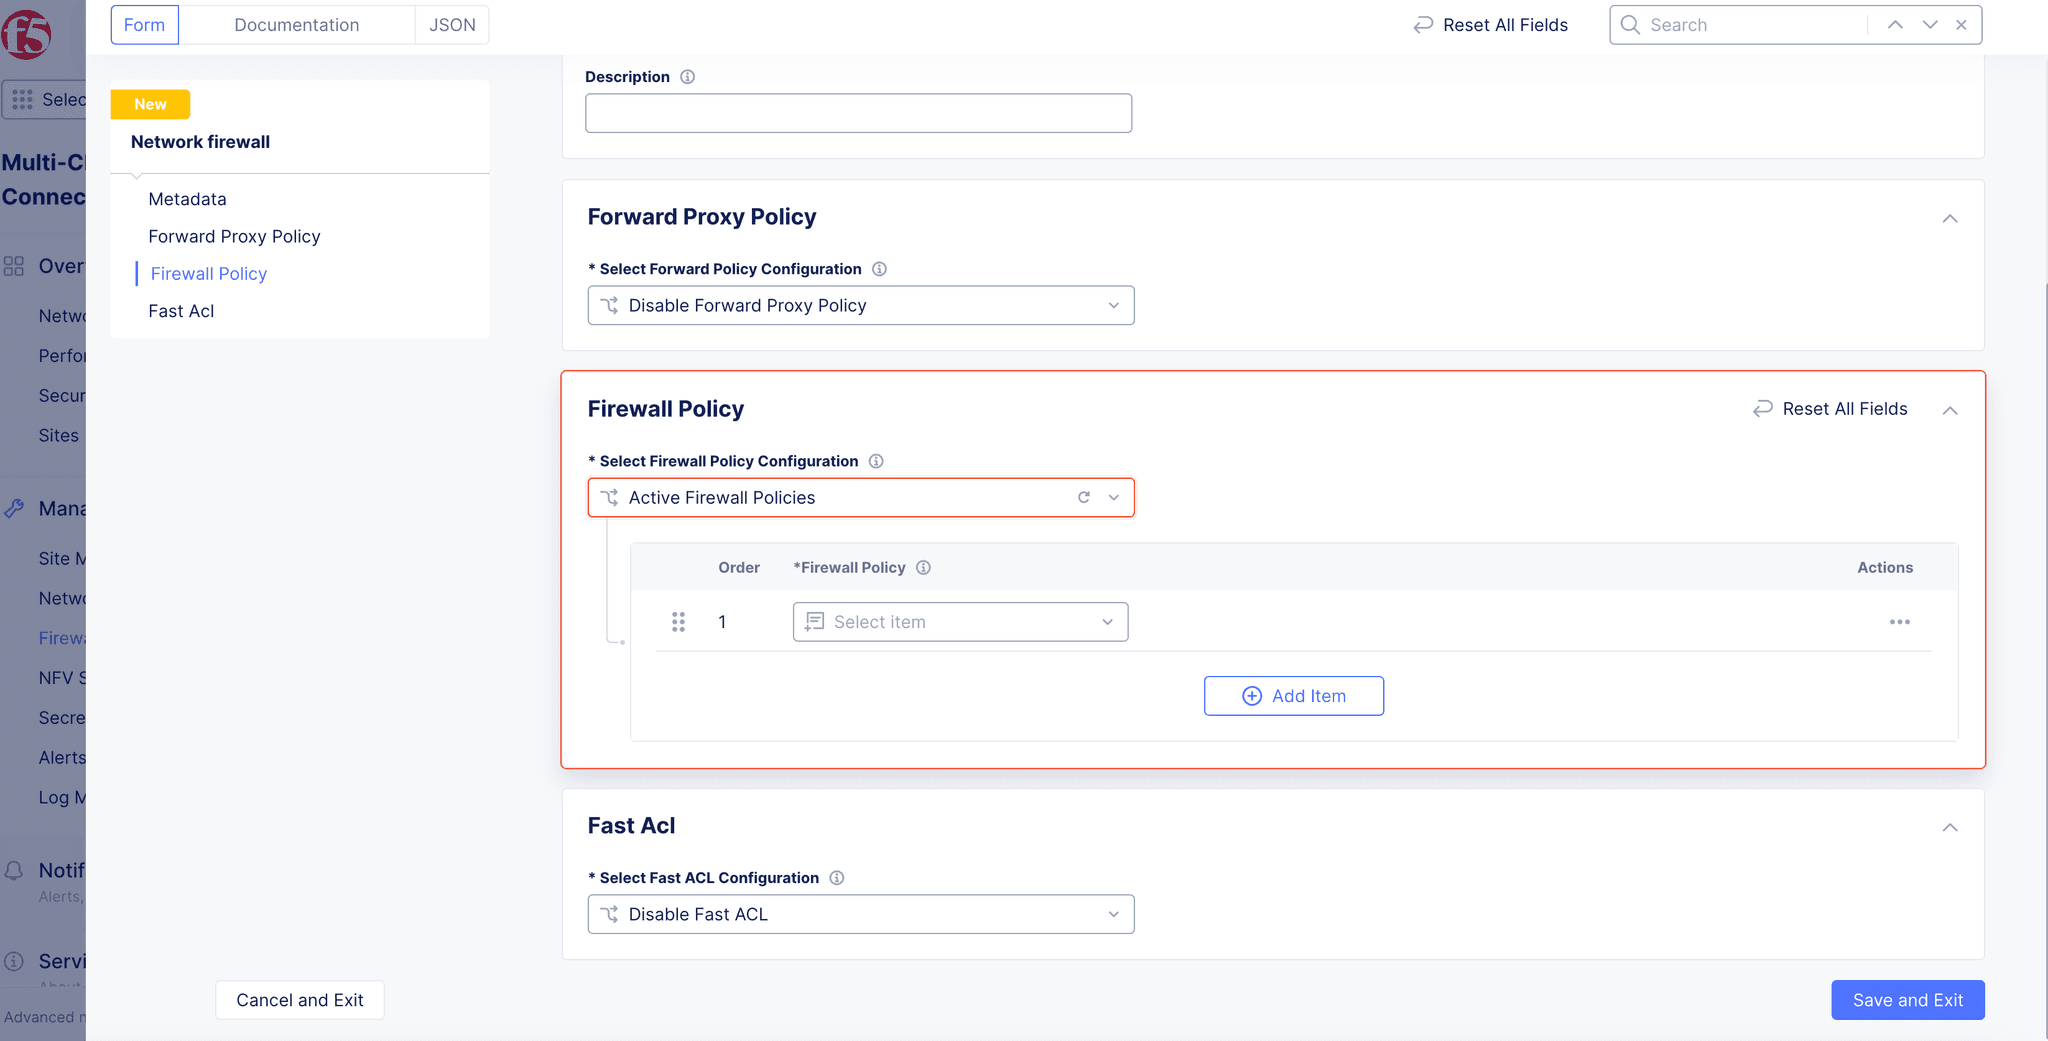This screenshot has width=2048, height=1041.
Task: Click the refresh icon in Active Firewall Policies field
Action: coord(1084,497)
